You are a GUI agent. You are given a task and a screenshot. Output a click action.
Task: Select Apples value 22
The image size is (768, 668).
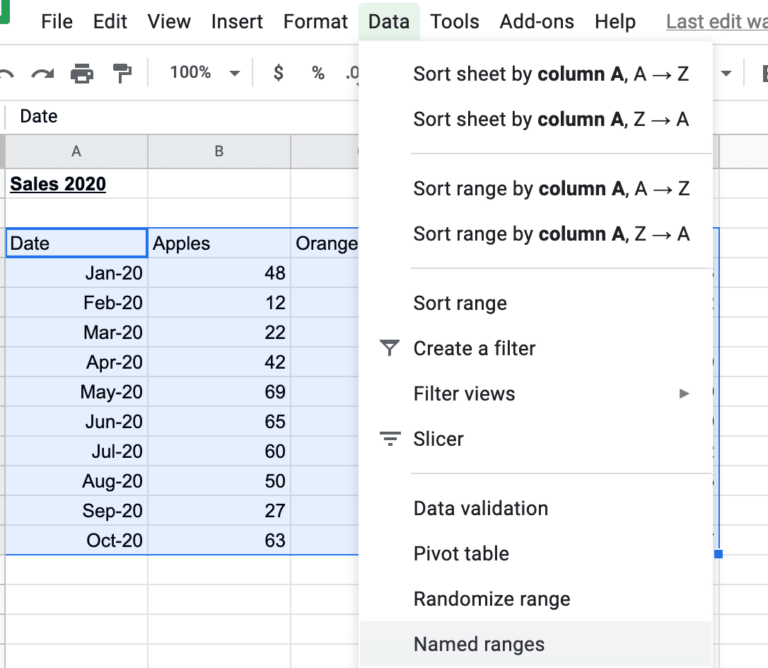(x=219, y=333)
